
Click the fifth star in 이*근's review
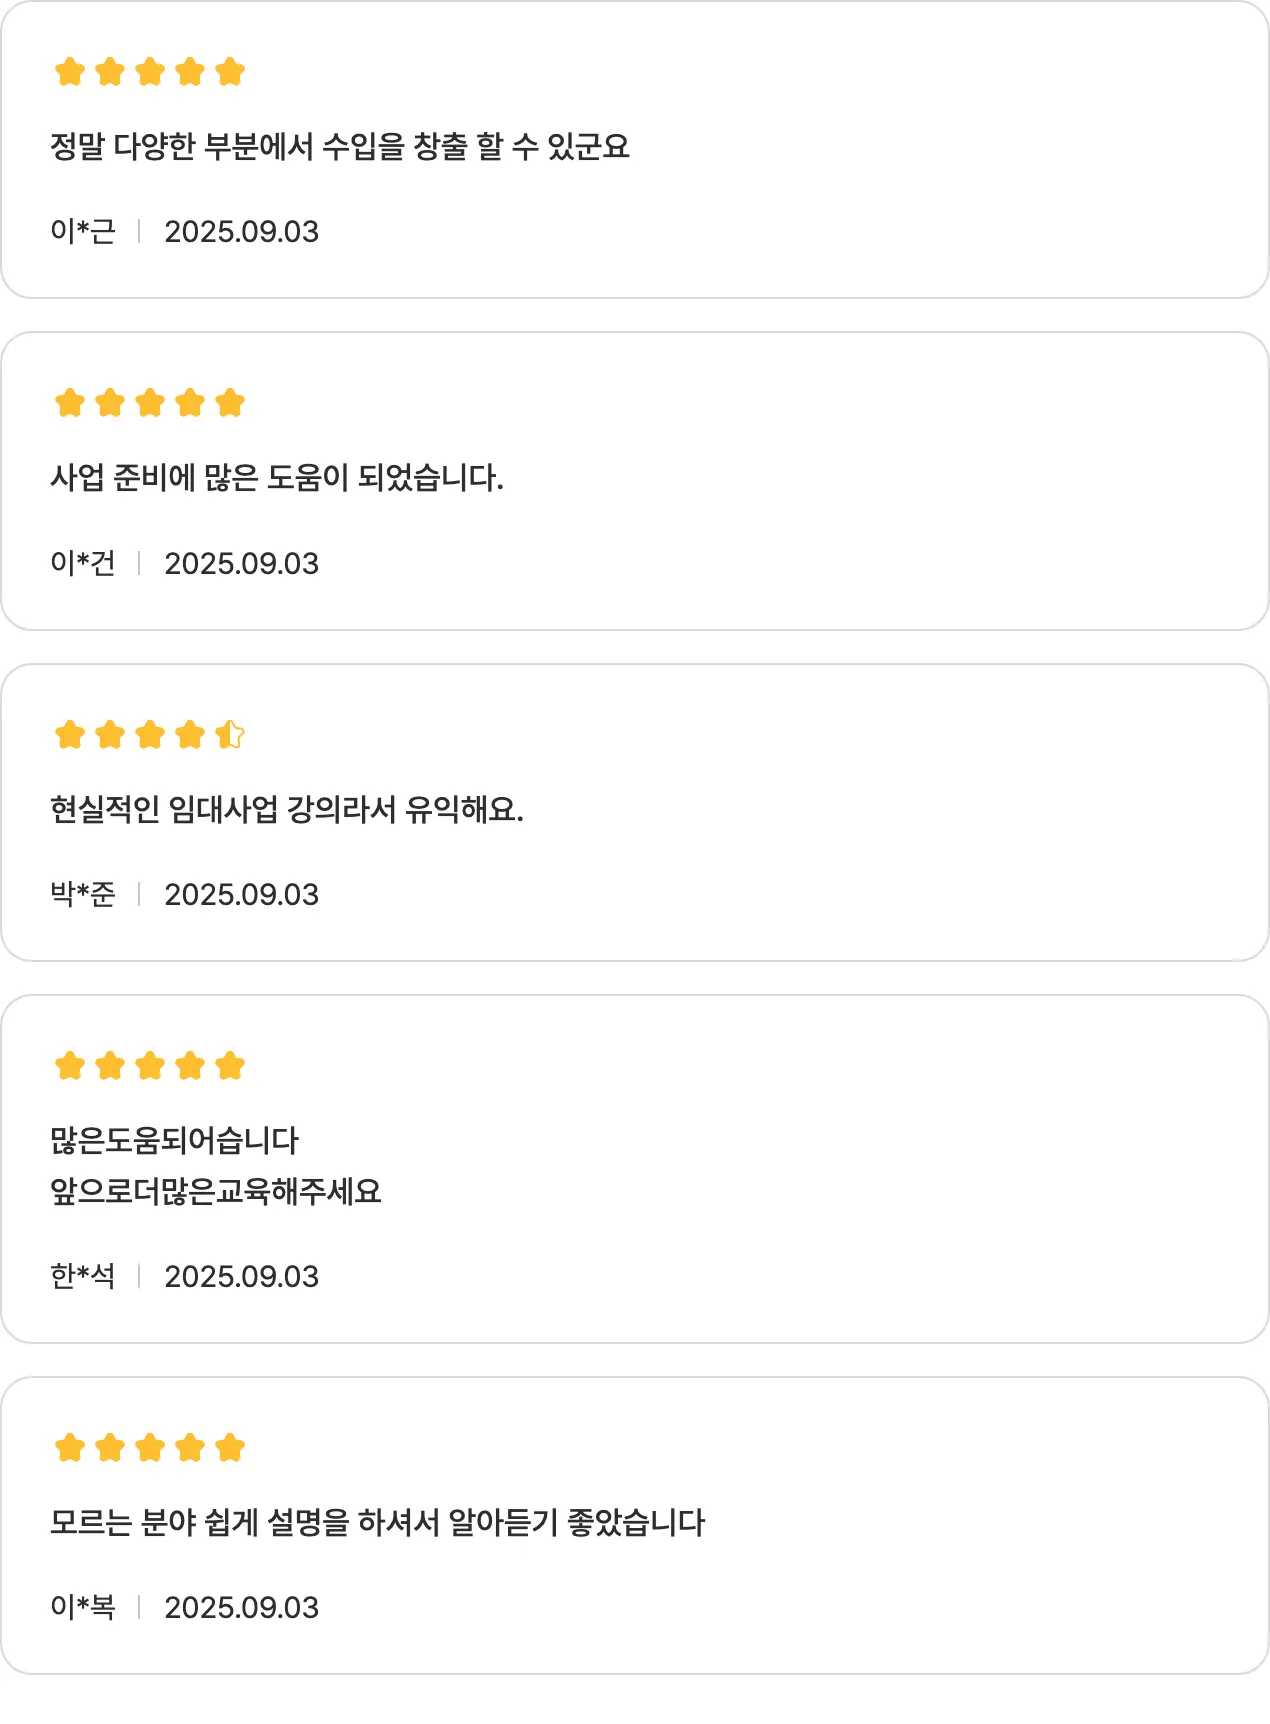[230, 72]
